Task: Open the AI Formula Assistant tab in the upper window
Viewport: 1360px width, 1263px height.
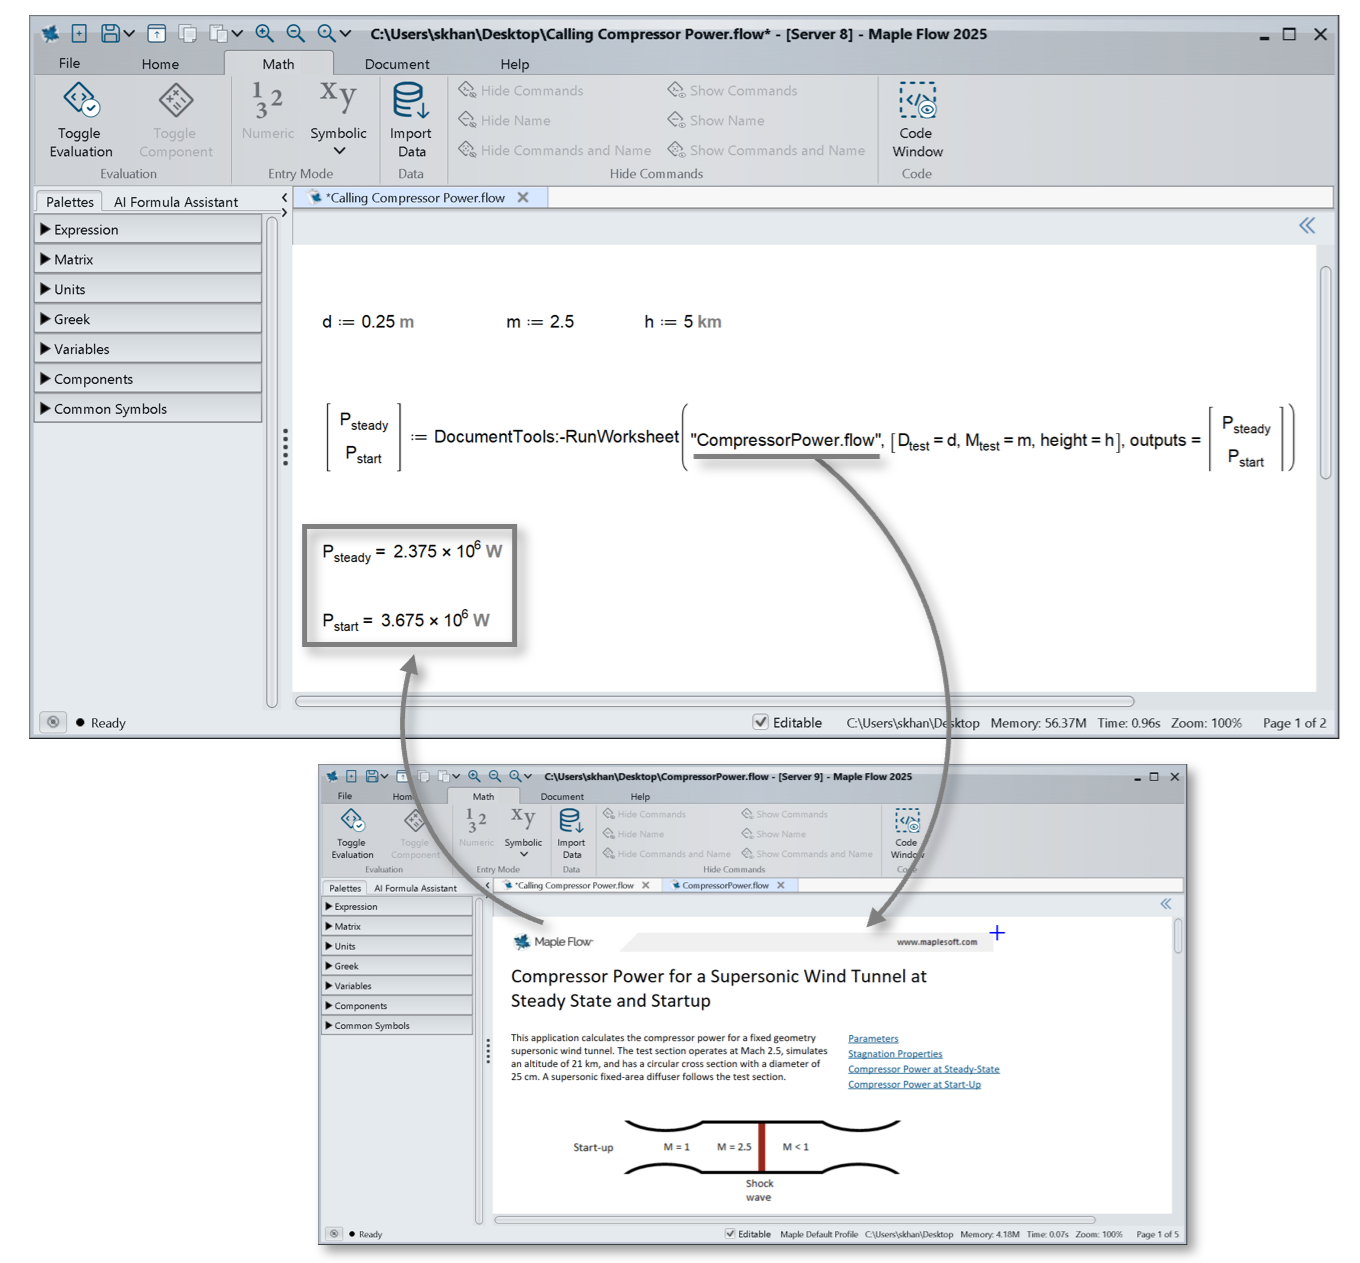Action: tap(176, 201)
